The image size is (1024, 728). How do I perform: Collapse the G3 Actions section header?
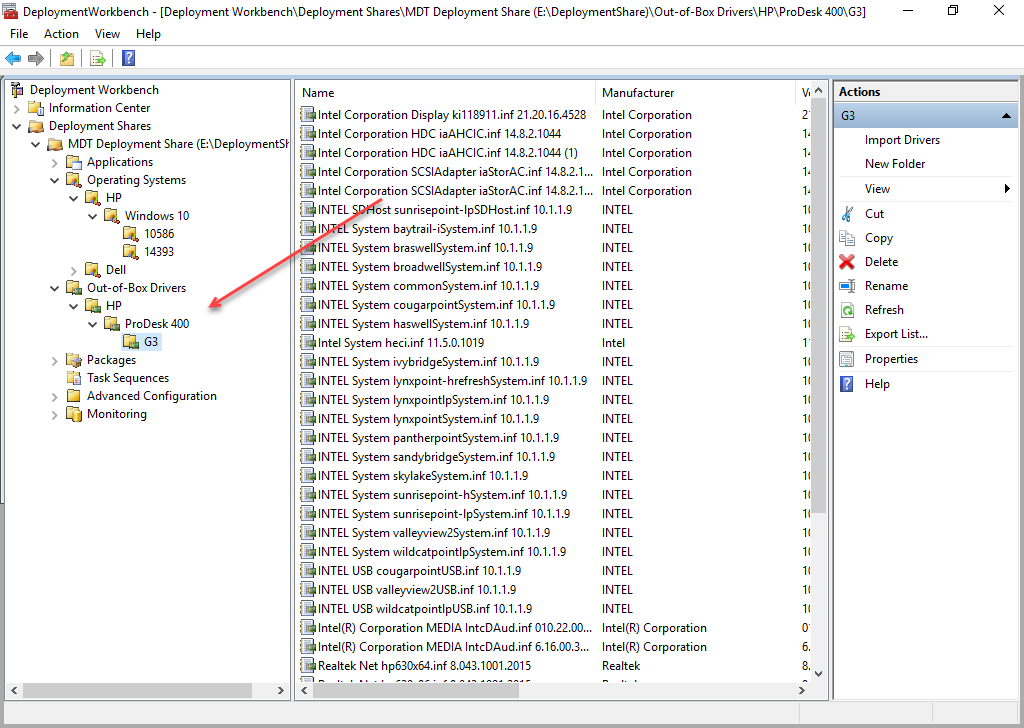pos(1006,116)
